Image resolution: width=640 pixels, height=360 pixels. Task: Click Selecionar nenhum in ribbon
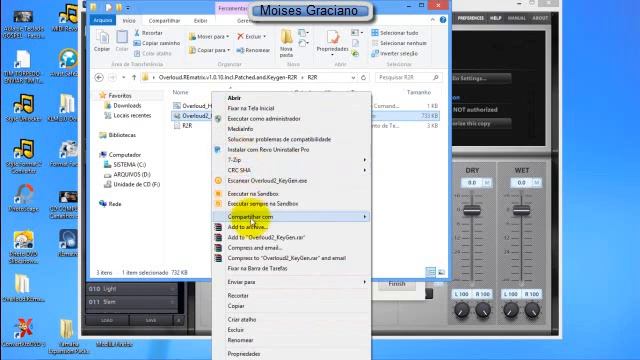tap(399, 43)
